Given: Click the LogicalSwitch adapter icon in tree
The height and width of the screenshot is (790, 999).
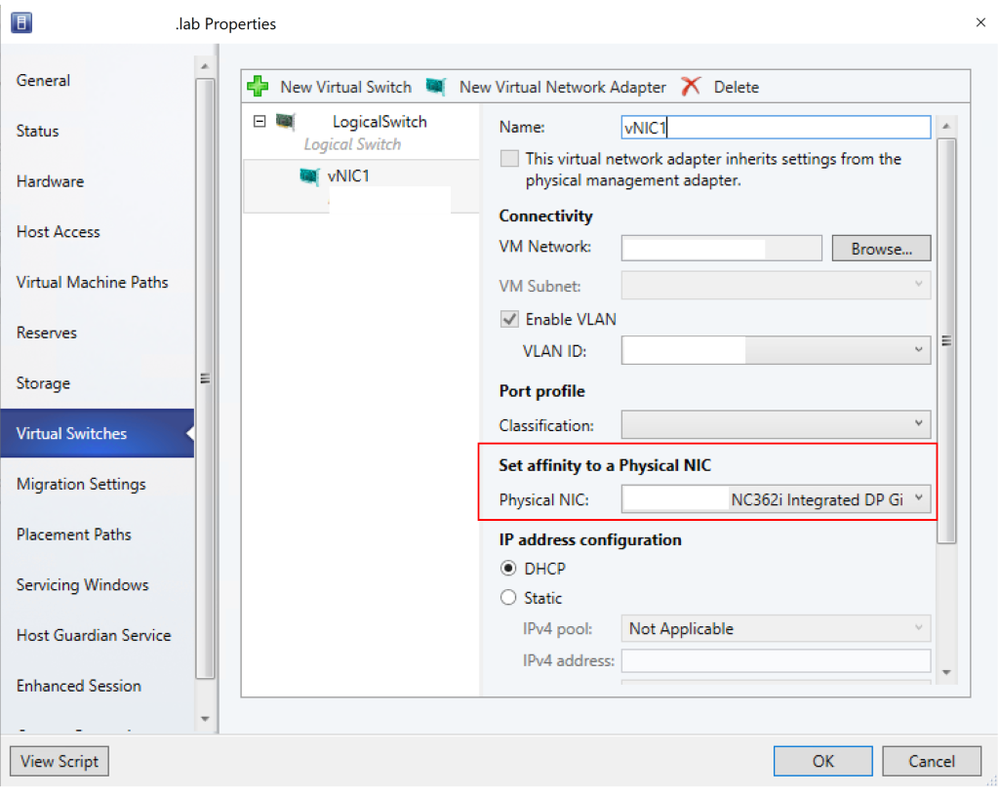Looking at the screenshot, I should (285, 121).
